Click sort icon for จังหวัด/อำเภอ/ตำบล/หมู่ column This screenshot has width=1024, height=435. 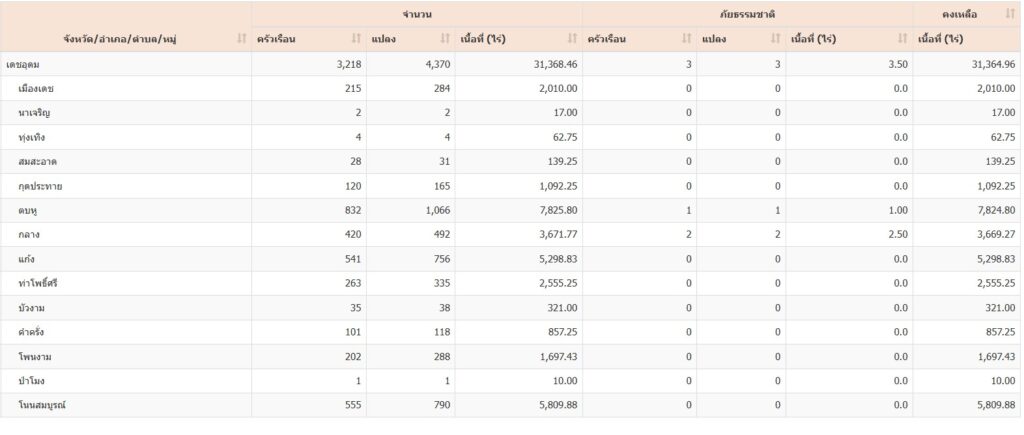(241, 39)
